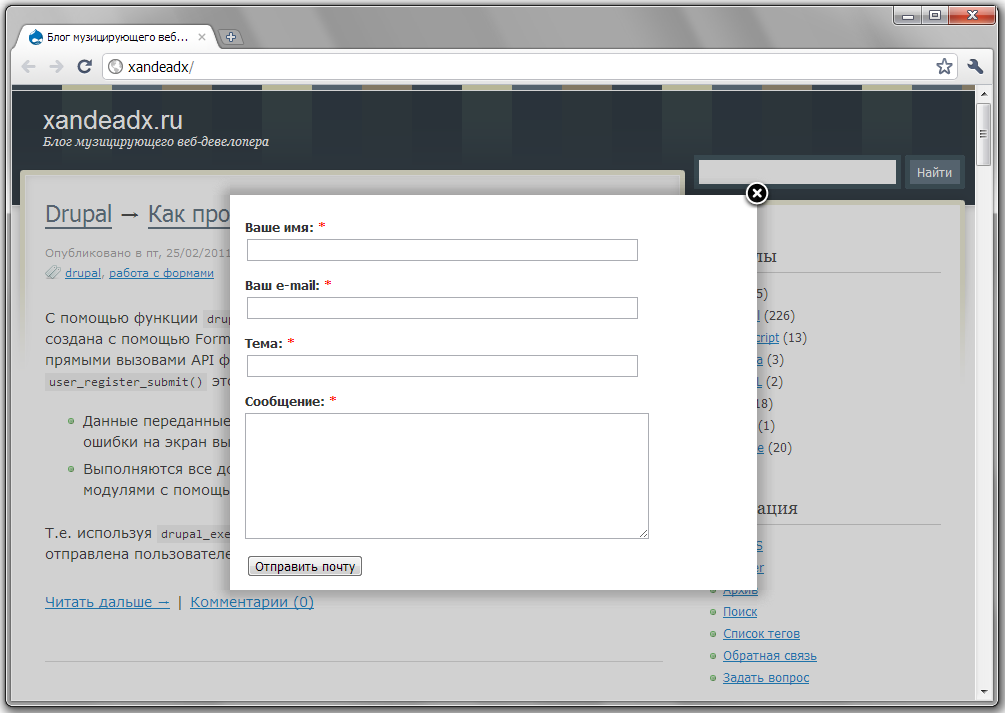
Task: Open the wrench settings menu
Action: tap(976, 67)
